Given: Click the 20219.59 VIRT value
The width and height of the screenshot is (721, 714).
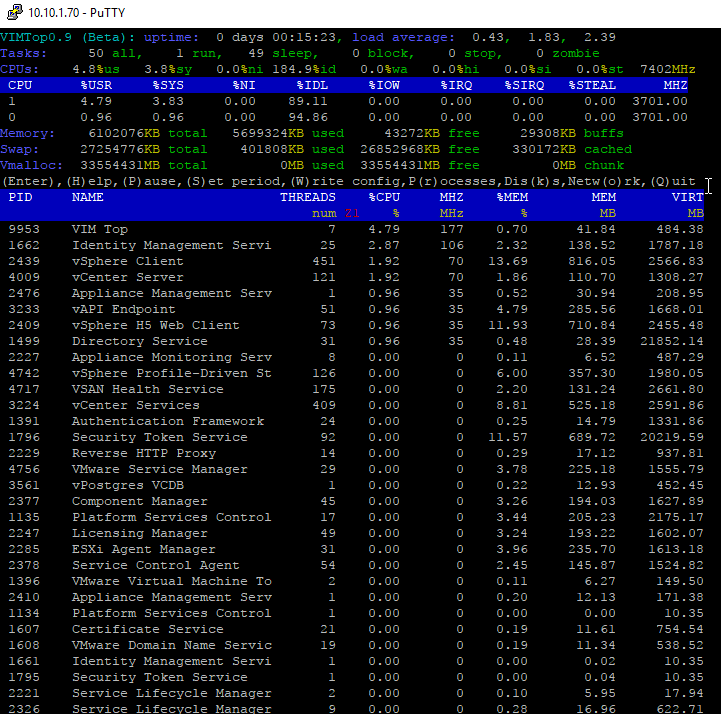Looking at the screenshot, I should pyautogui.click(x=672, y=437).
